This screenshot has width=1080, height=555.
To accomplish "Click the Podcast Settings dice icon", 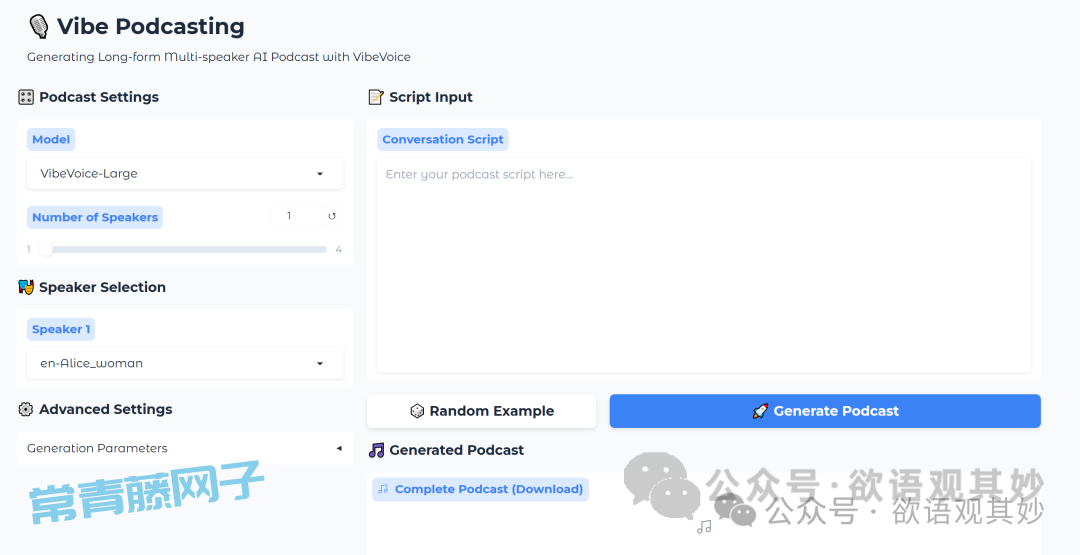I will [26, 97].
